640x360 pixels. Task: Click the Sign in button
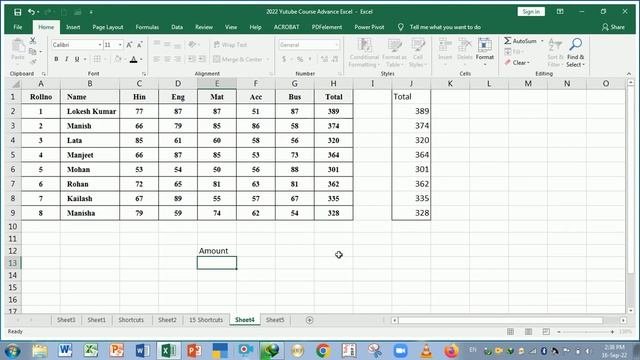tap(531, 12)
